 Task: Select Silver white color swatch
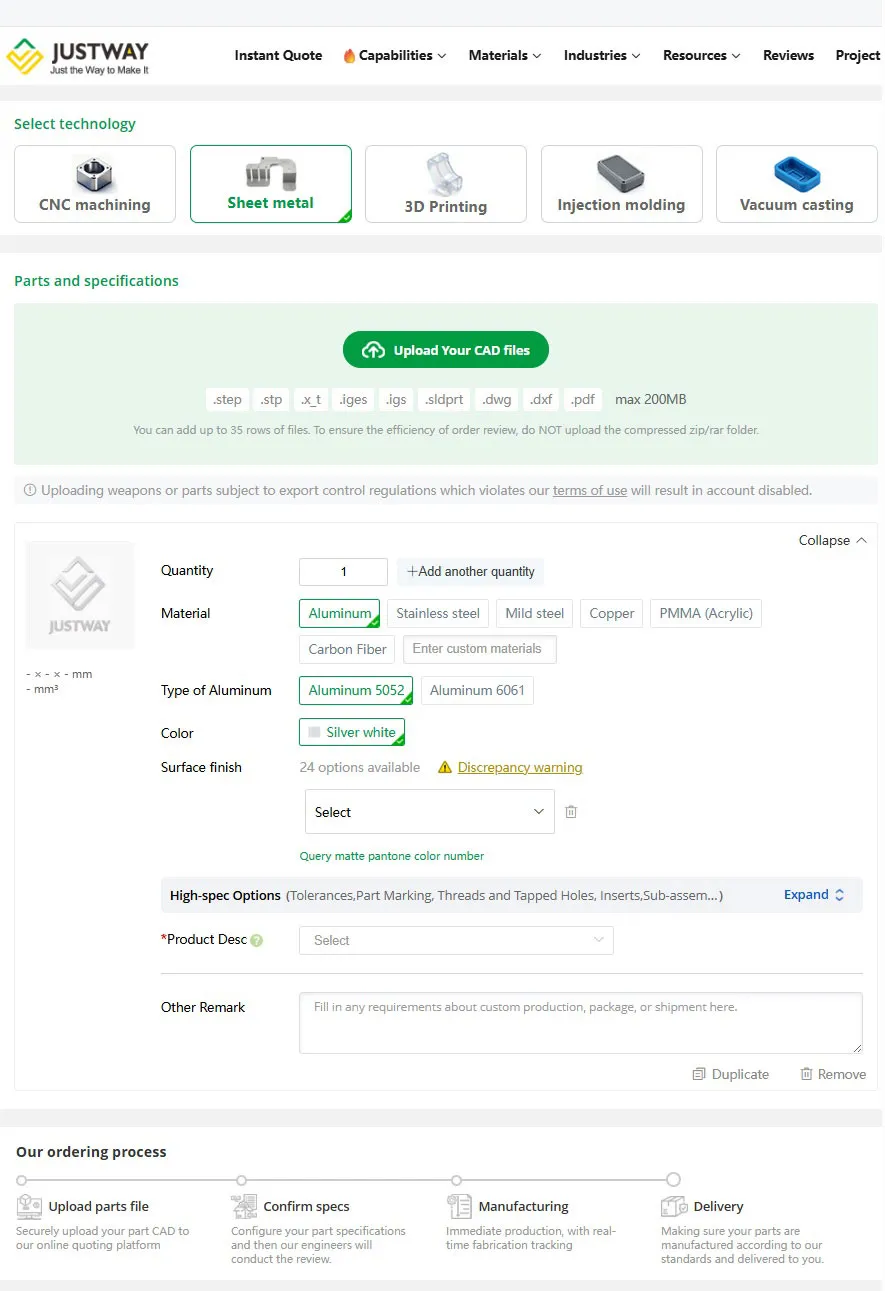pyautogui.click(x=352, y=732)
